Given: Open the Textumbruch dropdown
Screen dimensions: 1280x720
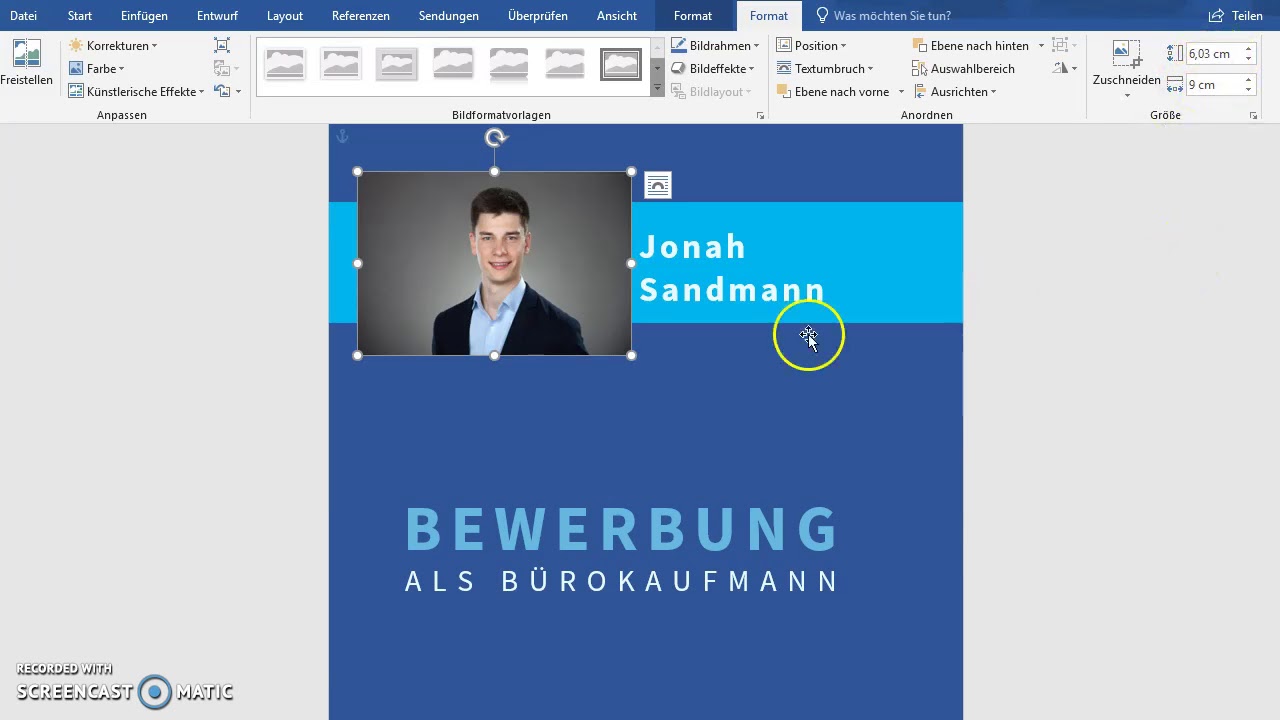Looking at the screenshot, I should pos(826,69).
